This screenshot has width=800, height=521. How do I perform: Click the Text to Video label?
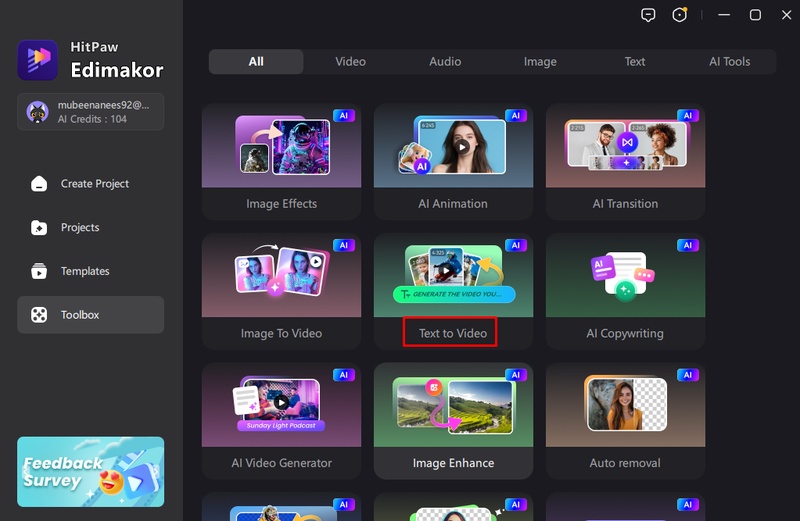tap(453, 333)
